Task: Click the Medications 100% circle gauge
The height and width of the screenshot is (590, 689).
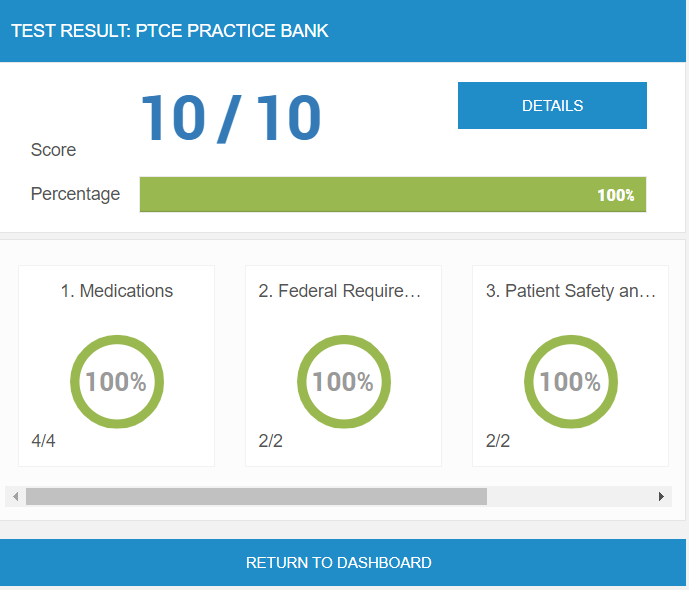Action: tap(116, 381)
